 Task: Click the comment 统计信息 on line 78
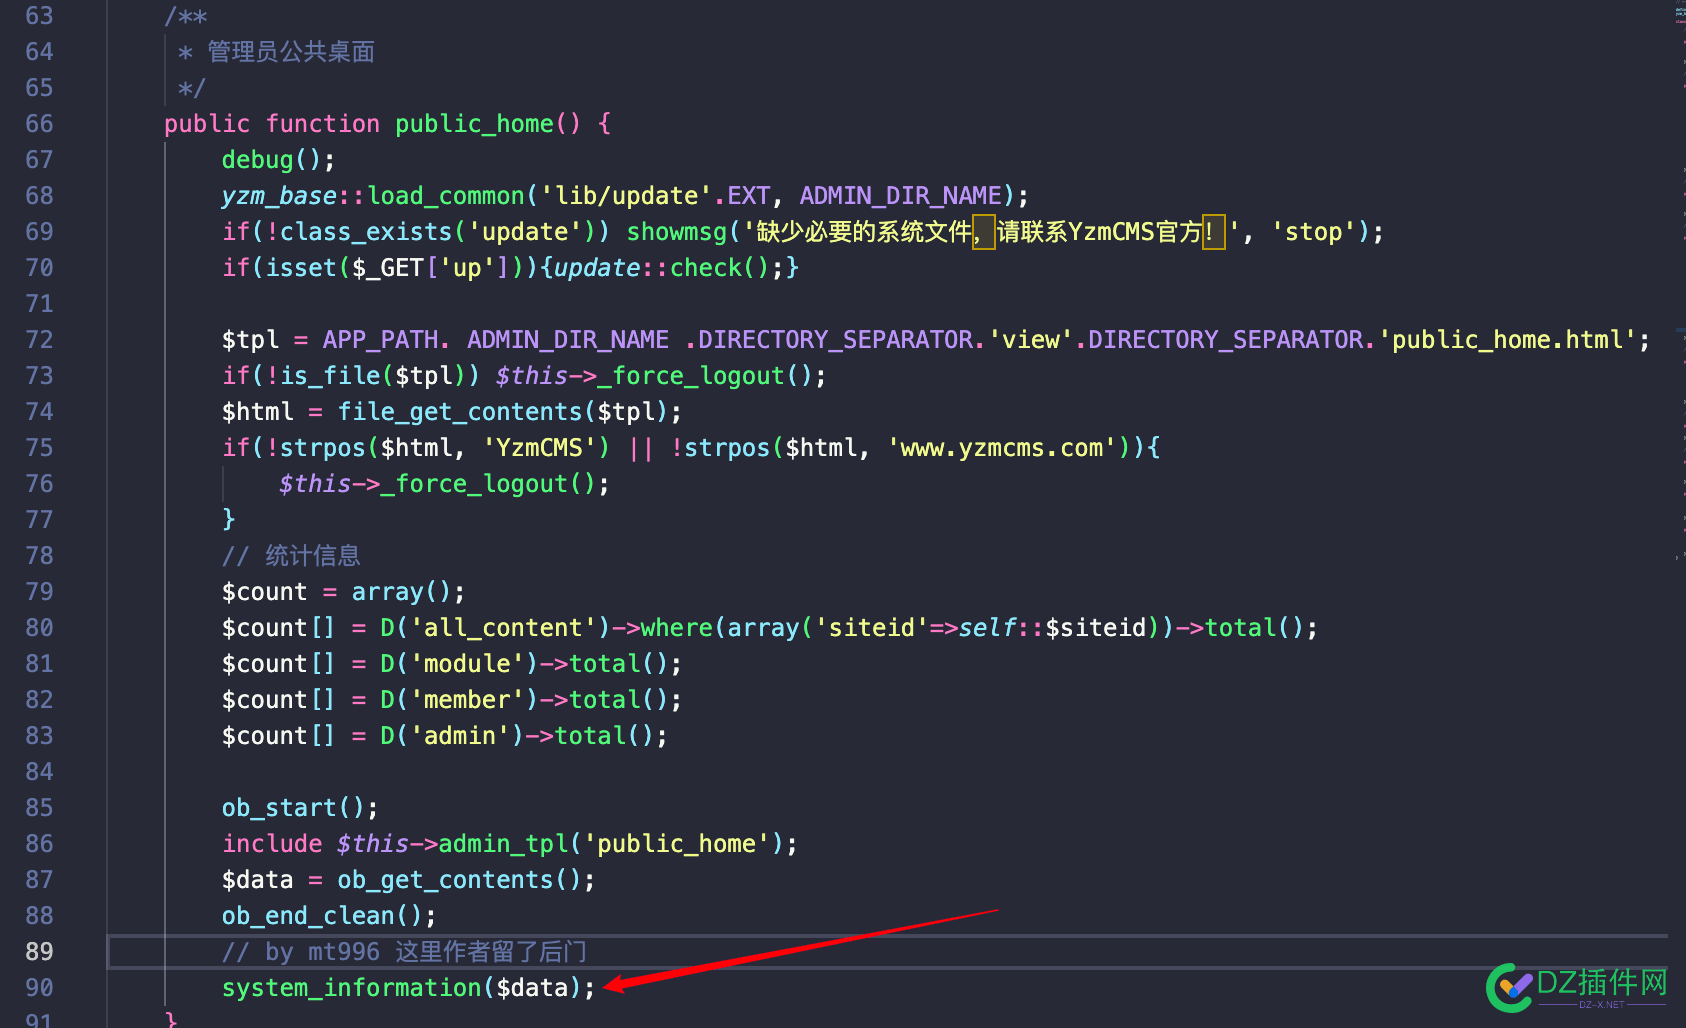point(313,556)
